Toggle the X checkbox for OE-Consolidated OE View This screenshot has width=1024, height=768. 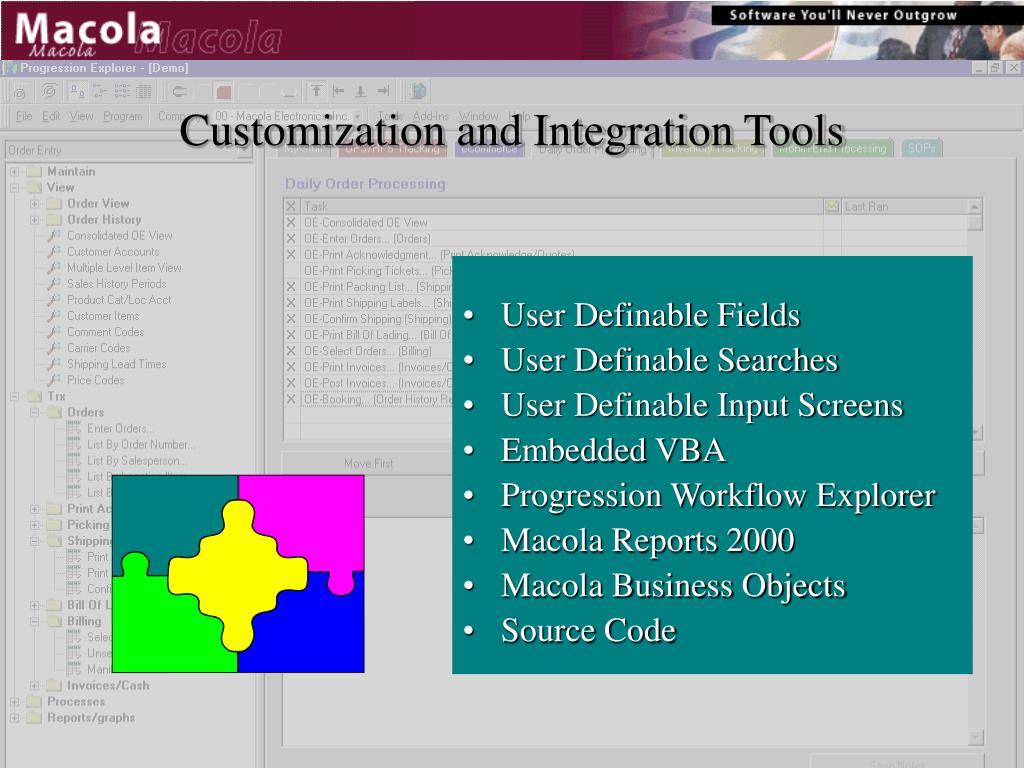tap(291, 223)
